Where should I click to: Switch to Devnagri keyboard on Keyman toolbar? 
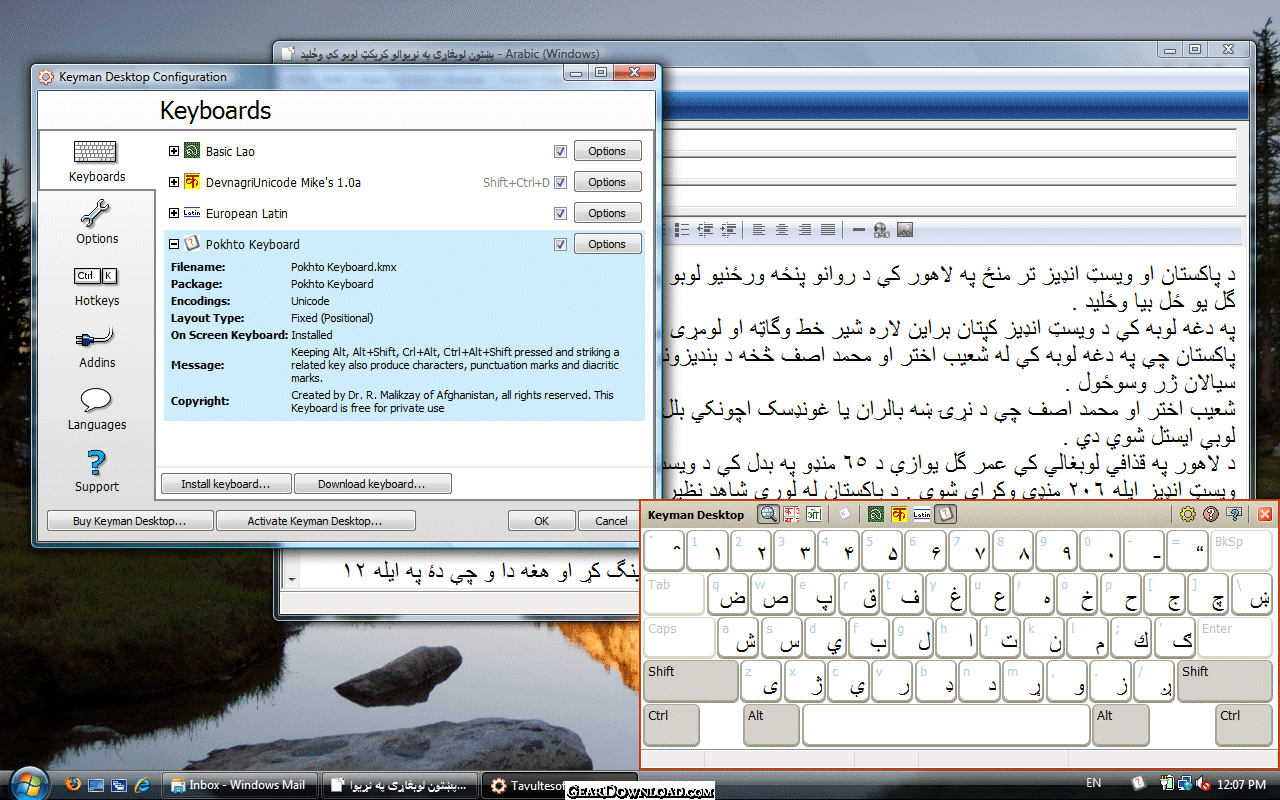point(899,514)
